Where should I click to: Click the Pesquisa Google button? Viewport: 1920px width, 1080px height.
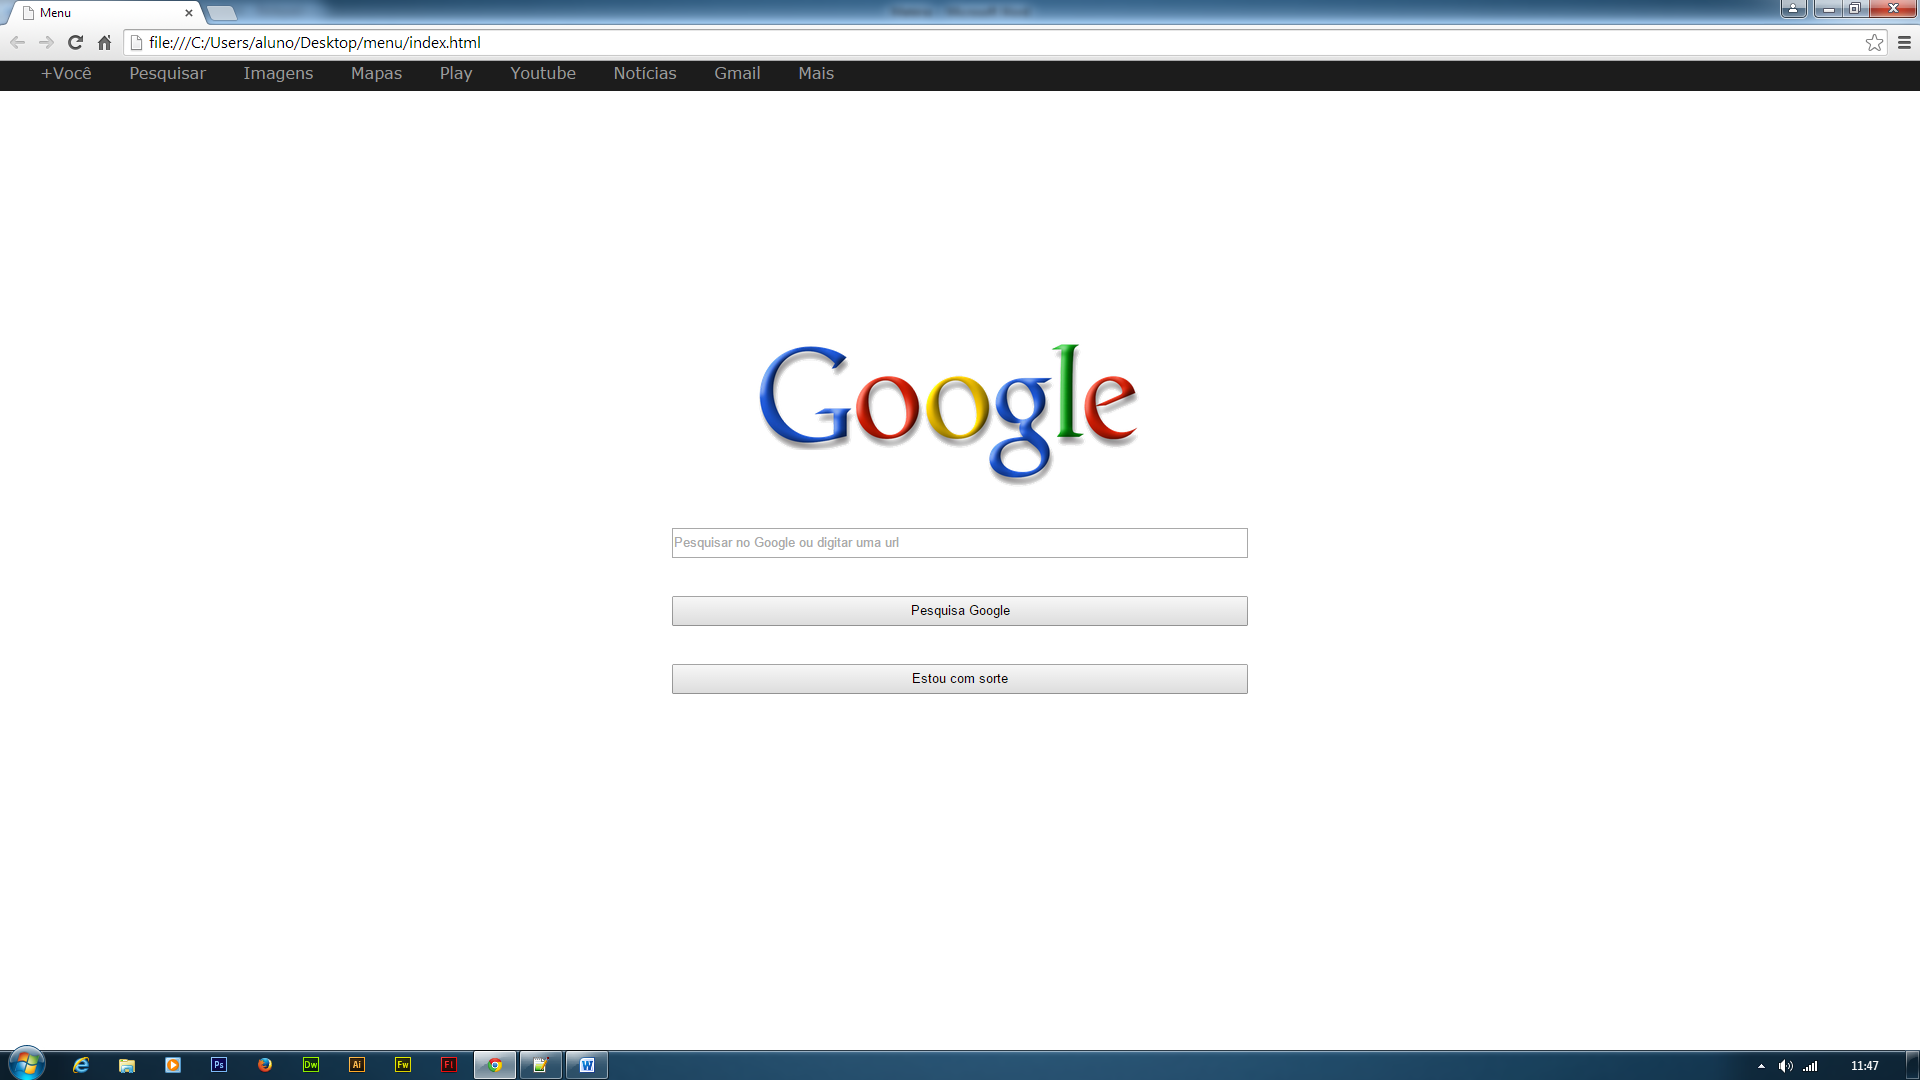[x=959, y=611]
